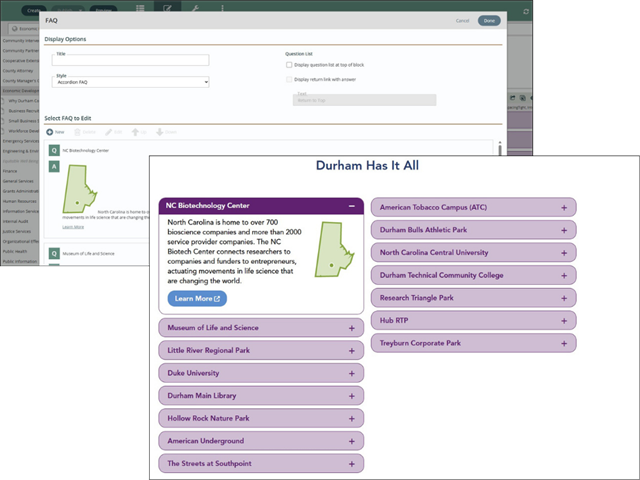Click Museum of Life and Science question text

coord(89,254)
